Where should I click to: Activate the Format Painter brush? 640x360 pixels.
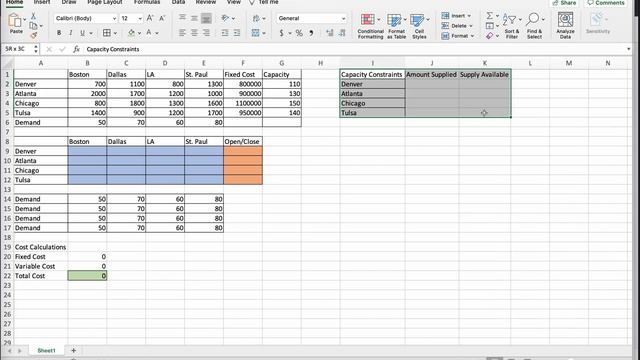(33, 35)
